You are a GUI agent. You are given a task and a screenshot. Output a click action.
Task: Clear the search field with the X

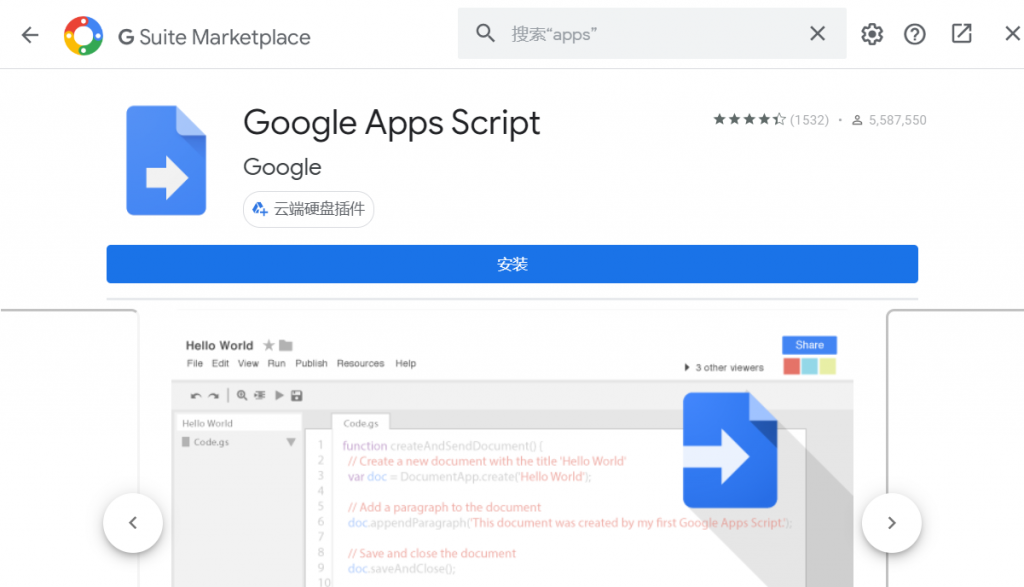(x=817, y=33)
